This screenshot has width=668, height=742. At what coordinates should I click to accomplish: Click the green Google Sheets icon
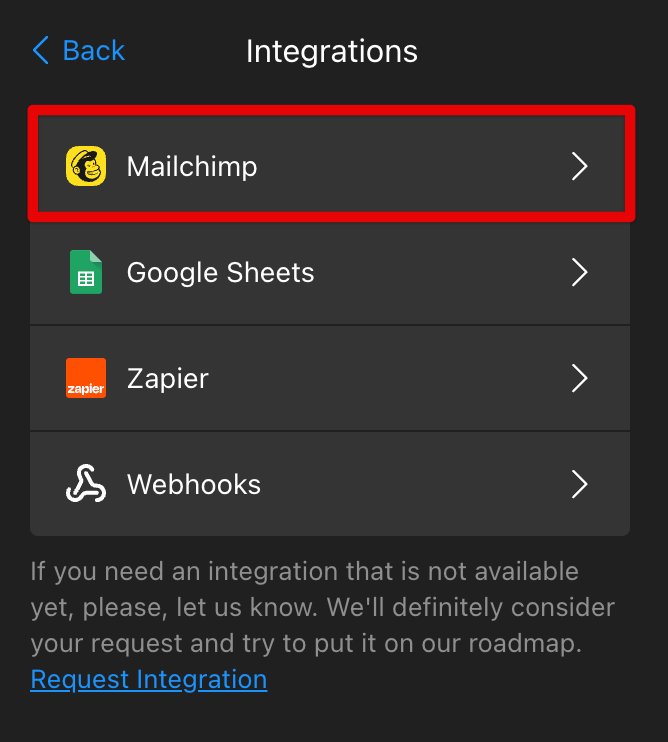[86, 272]
